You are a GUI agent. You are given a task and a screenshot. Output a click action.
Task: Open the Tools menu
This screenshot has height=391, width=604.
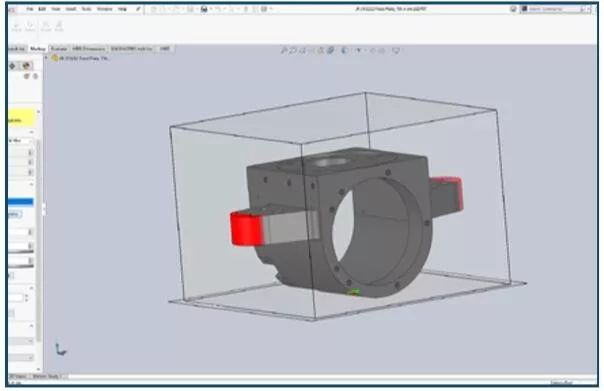86,9
